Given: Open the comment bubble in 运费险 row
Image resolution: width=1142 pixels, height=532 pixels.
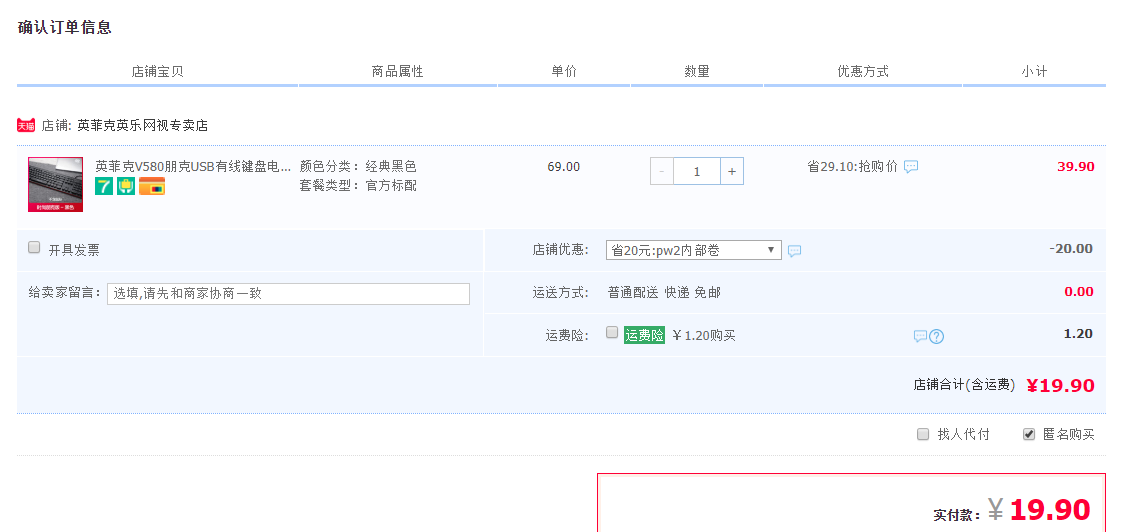Looking at the screenshot, I should tap(921, 336).
